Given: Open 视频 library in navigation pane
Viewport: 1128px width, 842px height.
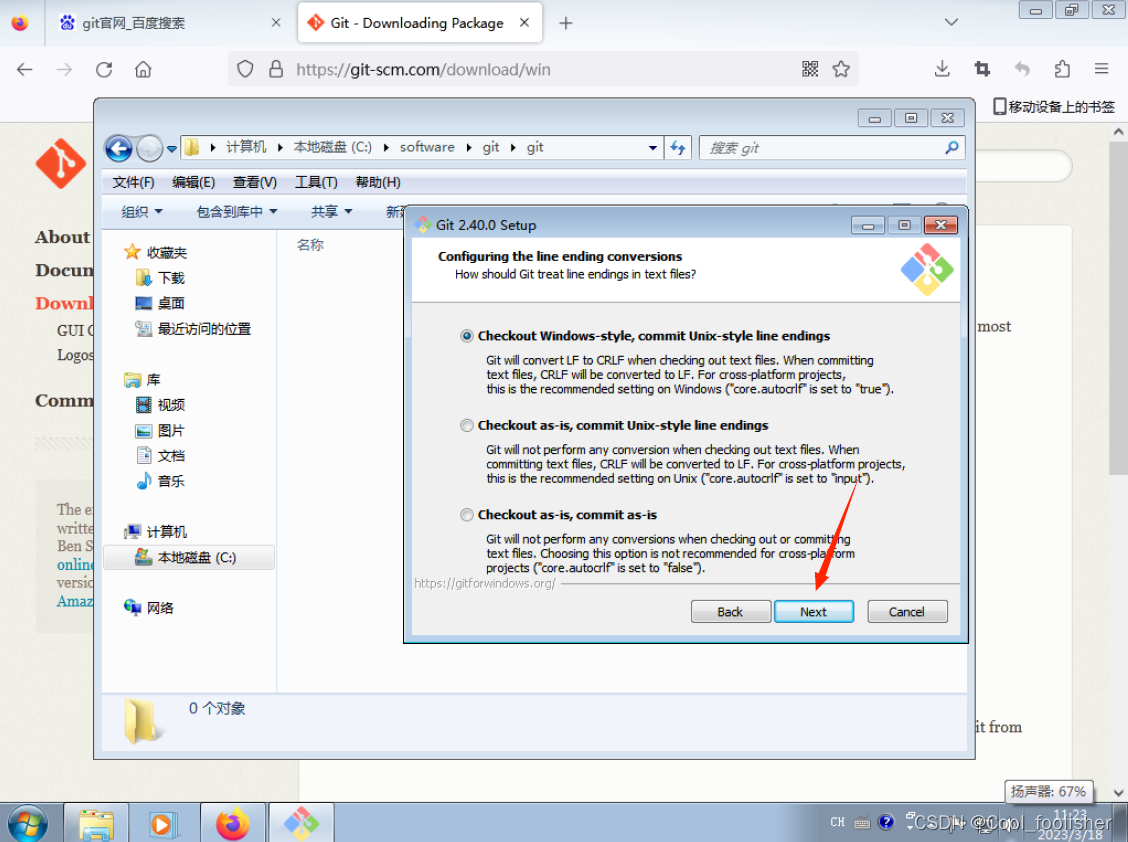Looking at the screenshot, I should point(171,405).
